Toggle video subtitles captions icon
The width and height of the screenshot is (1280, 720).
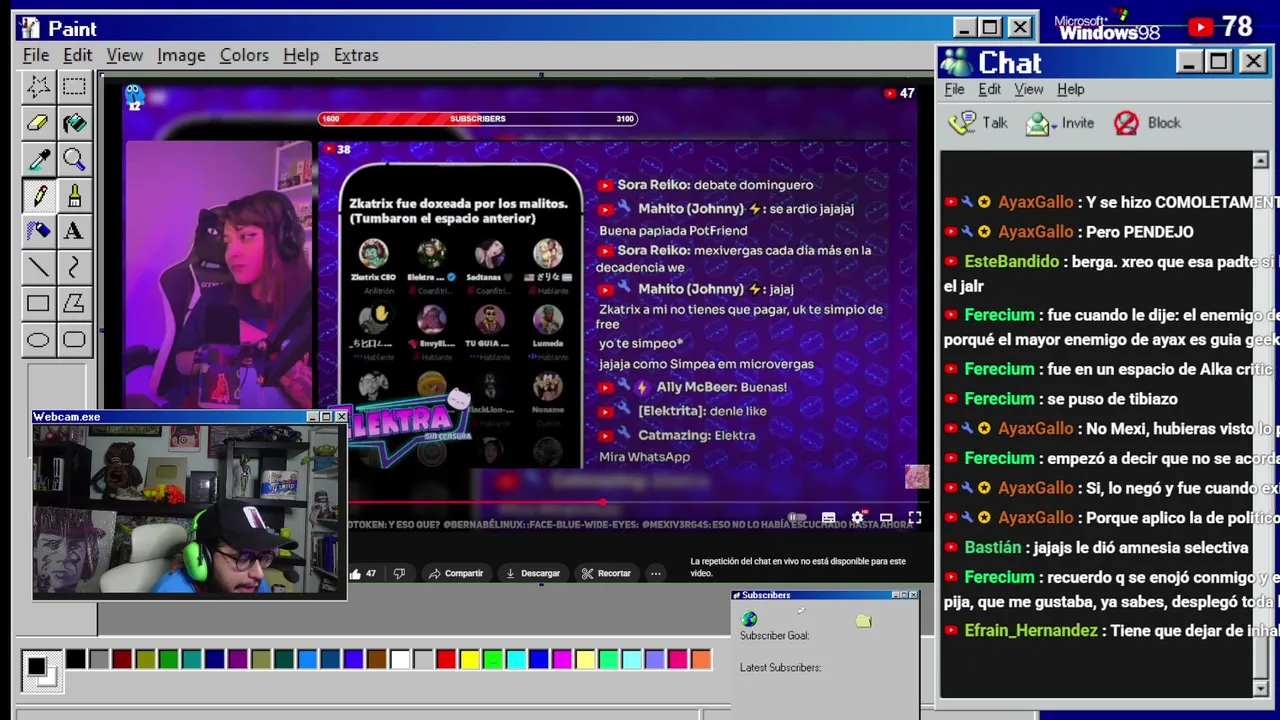(x=828, y=518)
